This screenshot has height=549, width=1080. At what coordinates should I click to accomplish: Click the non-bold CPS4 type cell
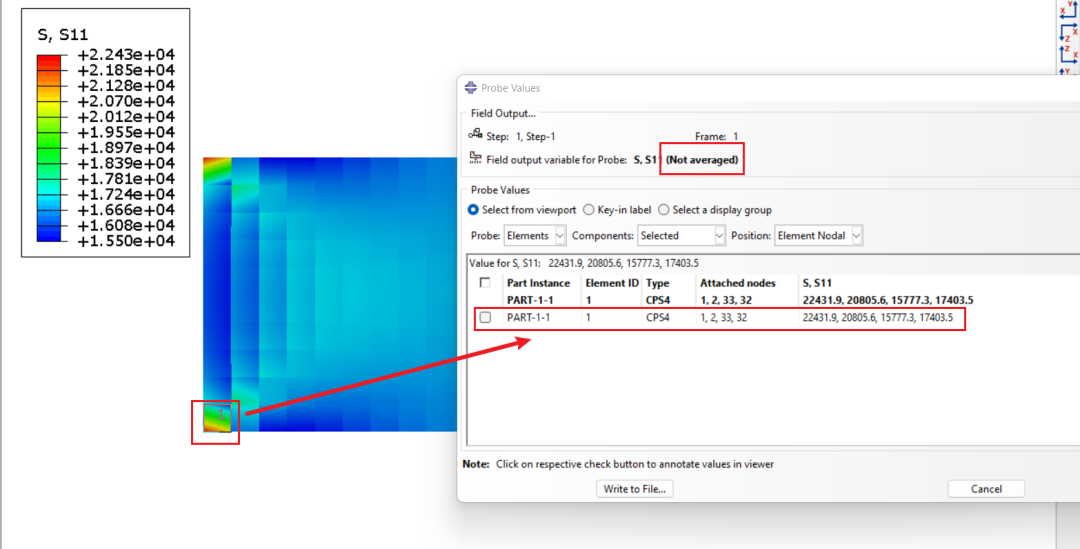click(x=658, y=318)
